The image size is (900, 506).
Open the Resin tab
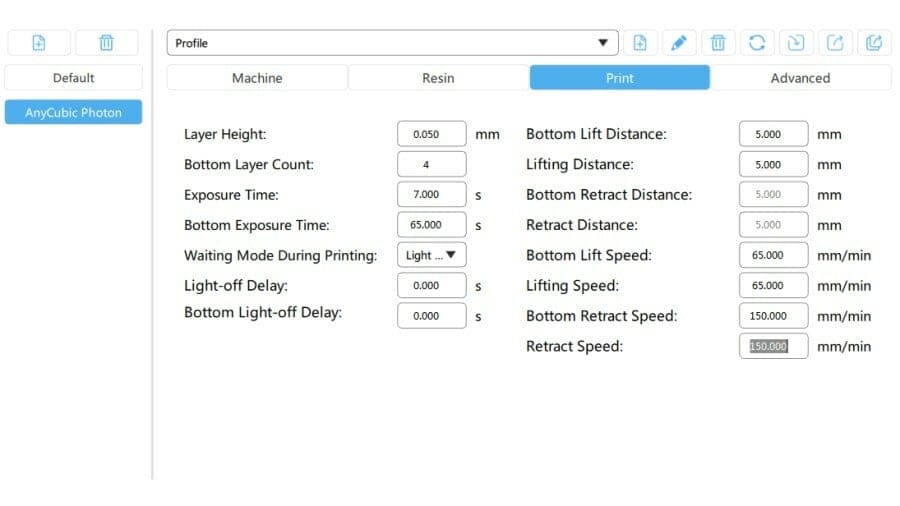(x=438, y=78)
